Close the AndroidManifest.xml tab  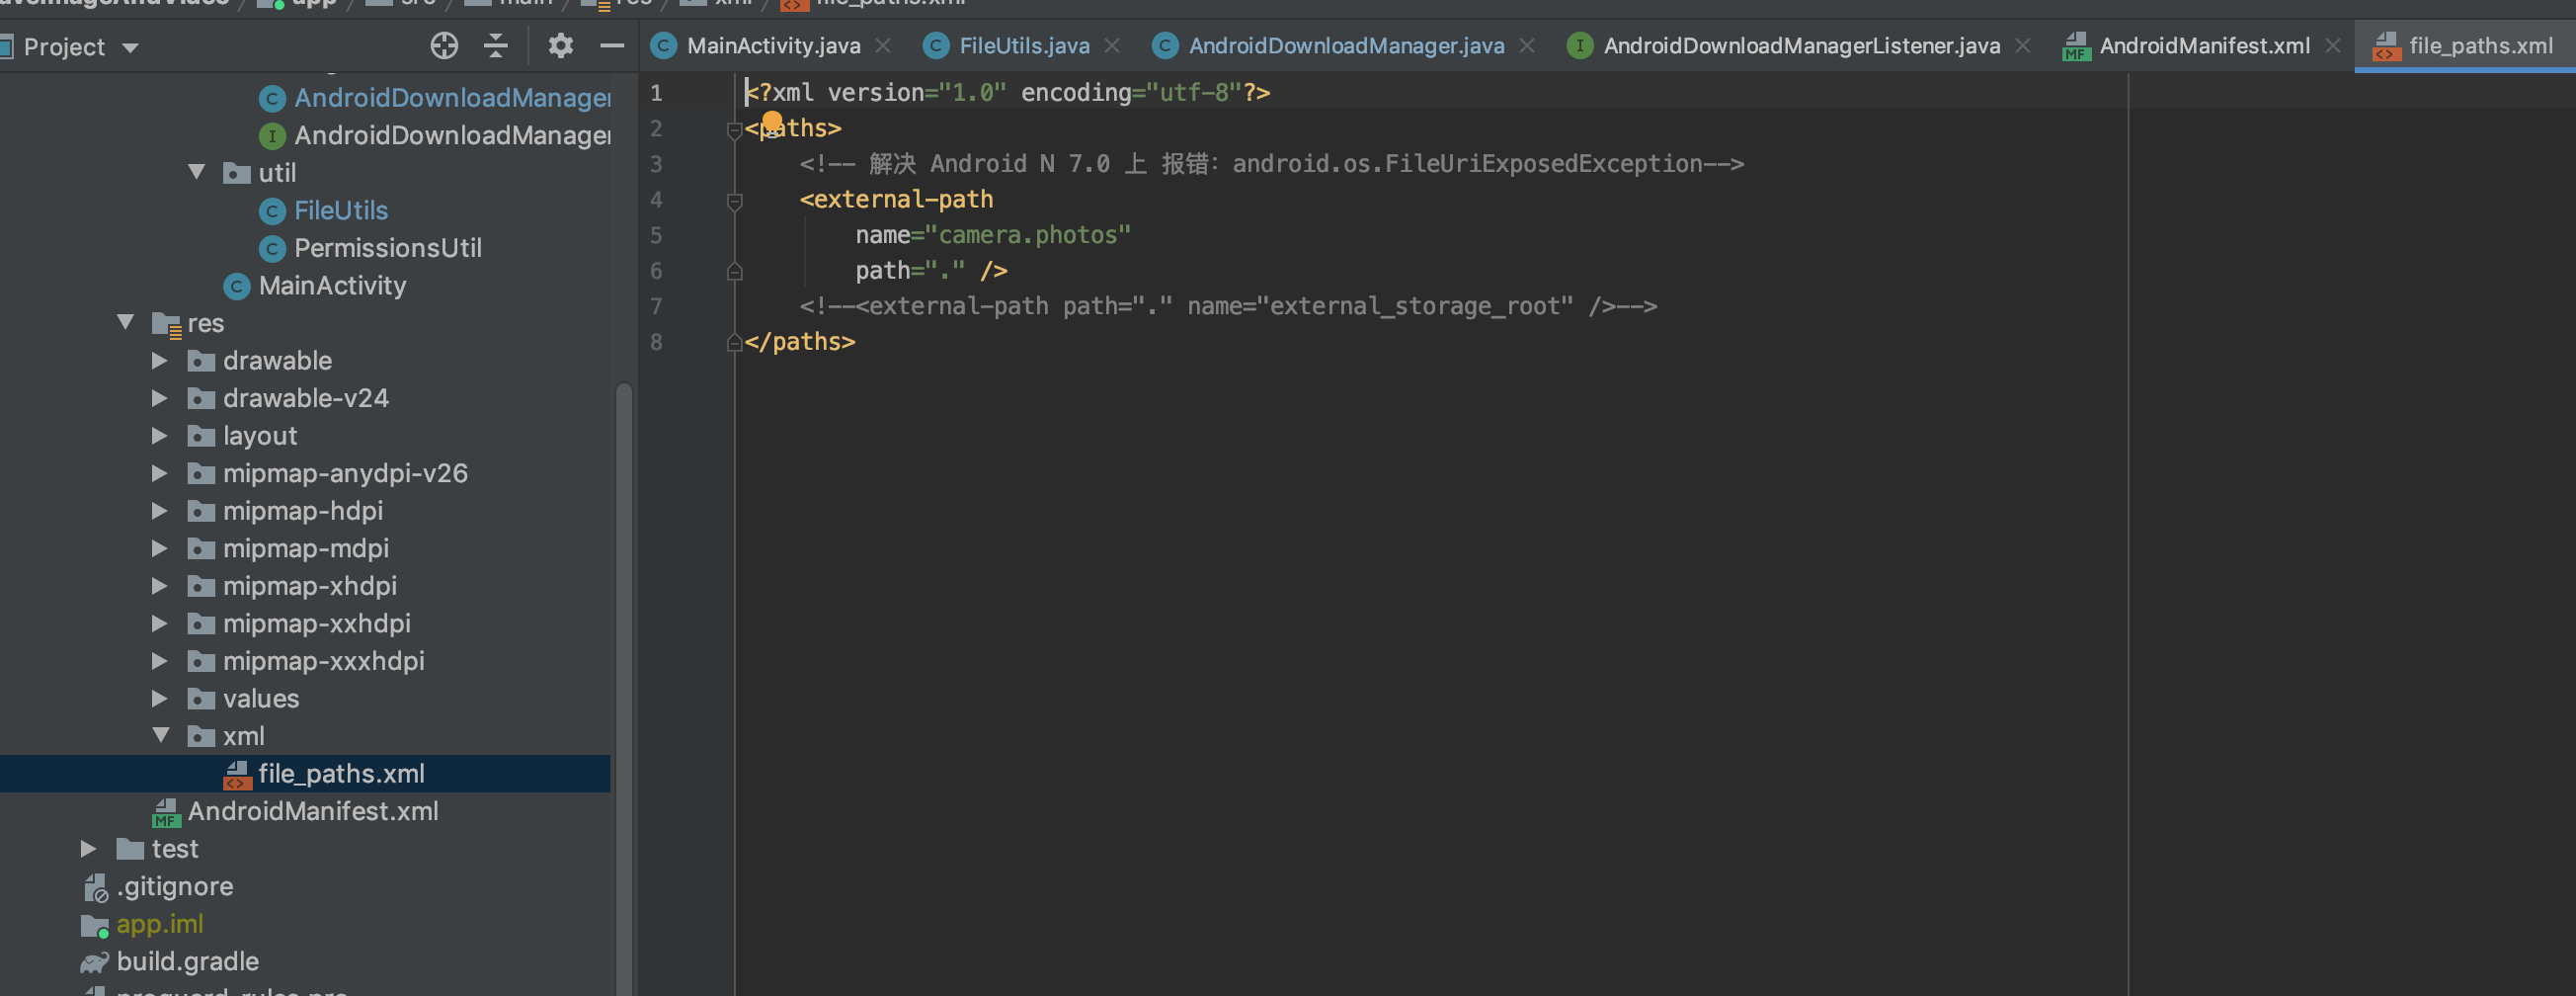coord(2333,46)
